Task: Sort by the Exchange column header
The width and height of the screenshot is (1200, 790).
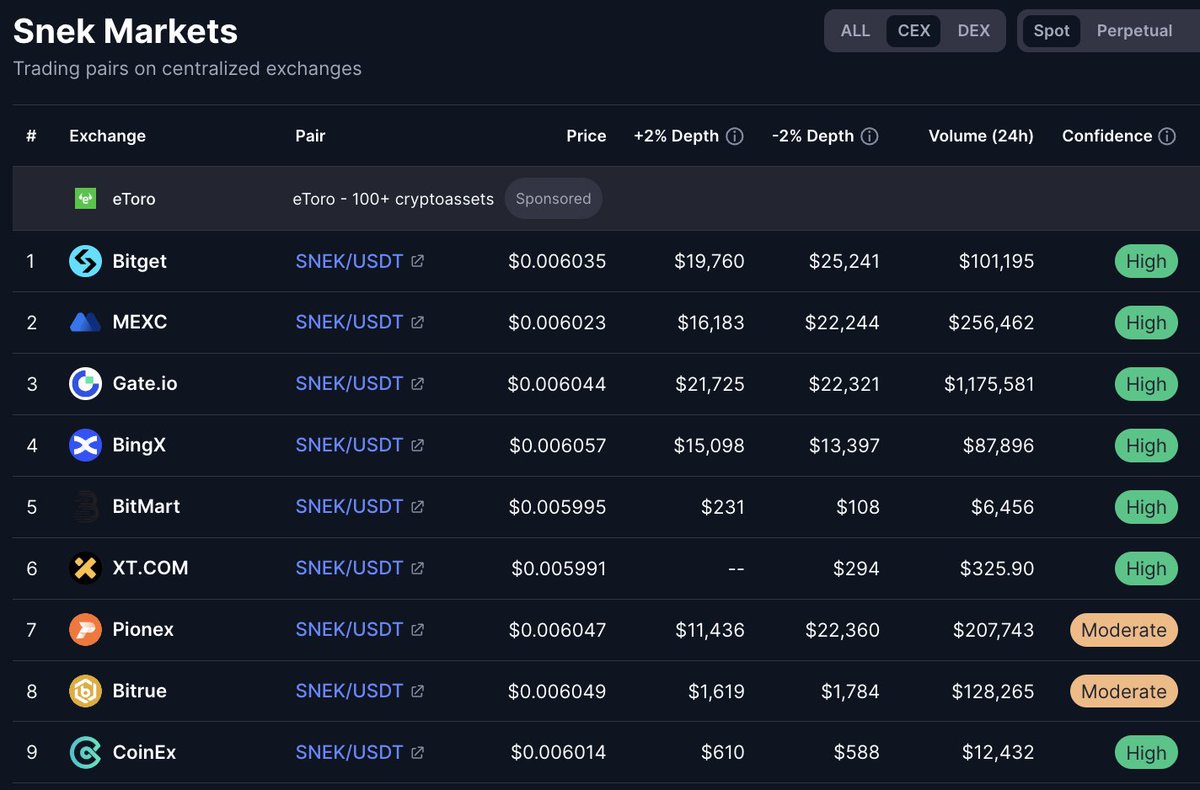Action: [107, 136]
